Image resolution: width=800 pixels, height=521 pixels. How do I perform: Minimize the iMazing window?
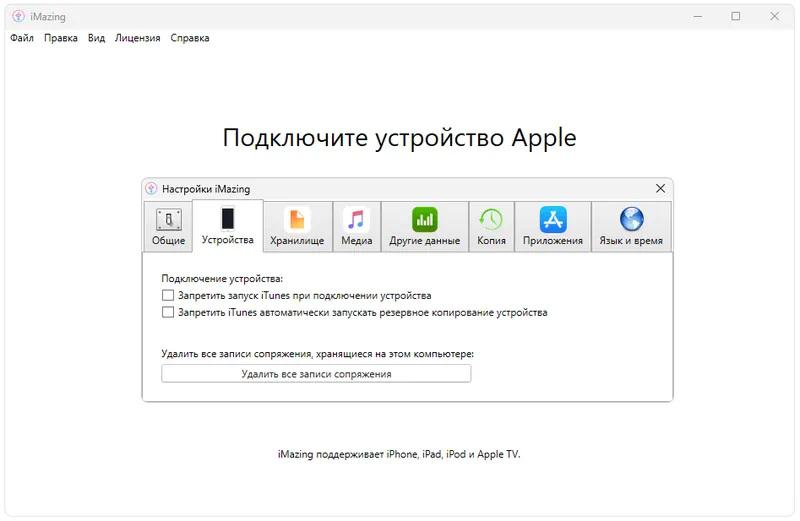point(697,16)
